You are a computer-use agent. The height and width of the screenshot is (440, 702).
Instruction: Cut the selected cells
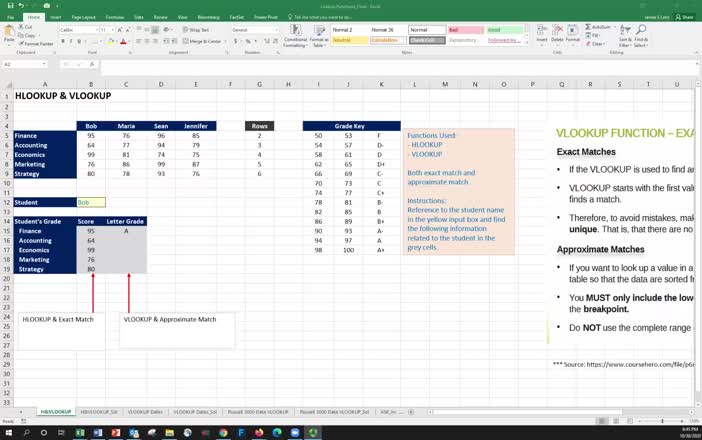(26, 27)
